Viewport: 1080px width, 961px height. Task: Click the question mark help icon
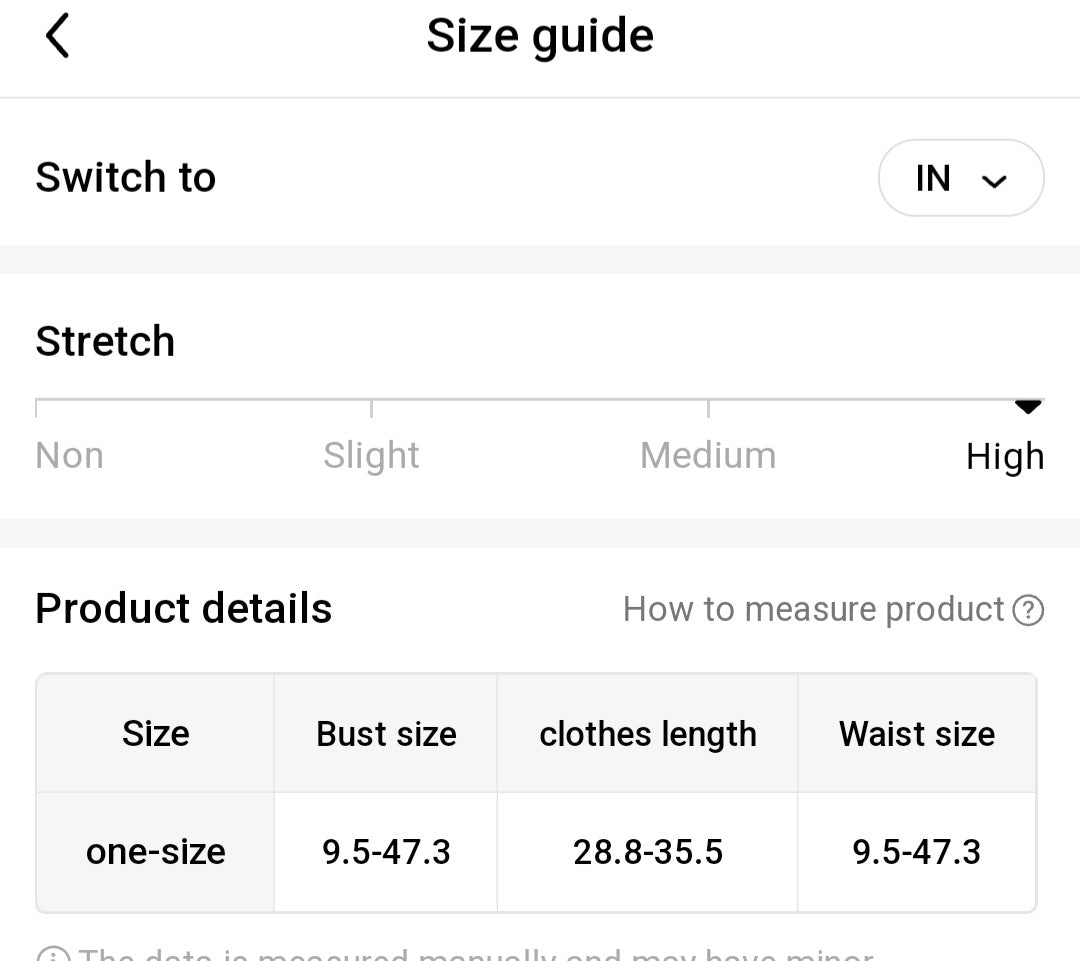(x=1028, y=609)
